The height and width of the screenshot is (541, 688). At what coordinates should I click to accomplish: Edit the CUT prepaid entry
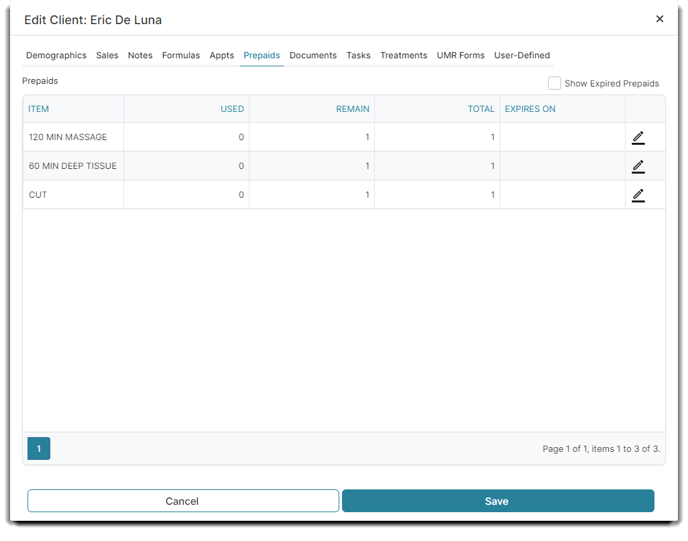tap(638, 195)
